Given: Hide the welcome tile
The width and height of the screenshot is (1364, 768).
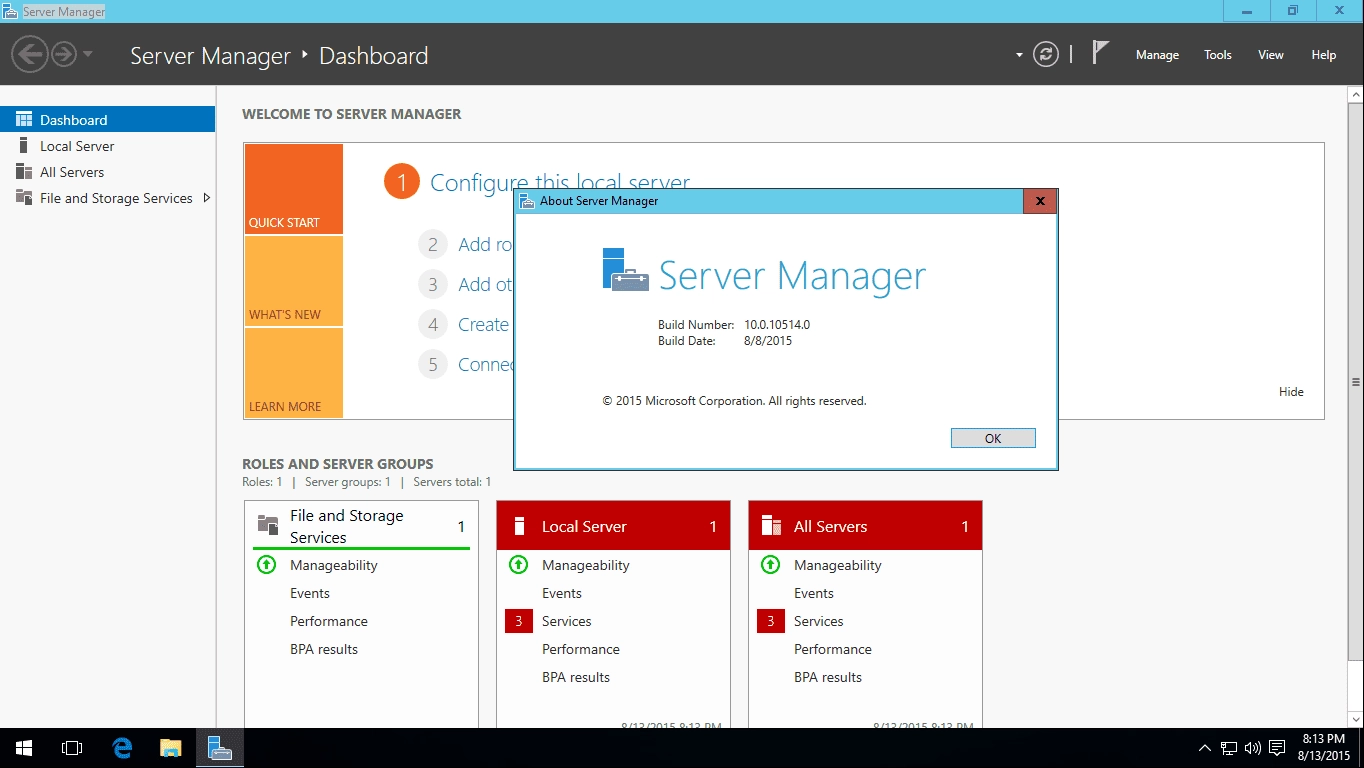Looking at the screenshot, I should click(x=1291, y=391).
